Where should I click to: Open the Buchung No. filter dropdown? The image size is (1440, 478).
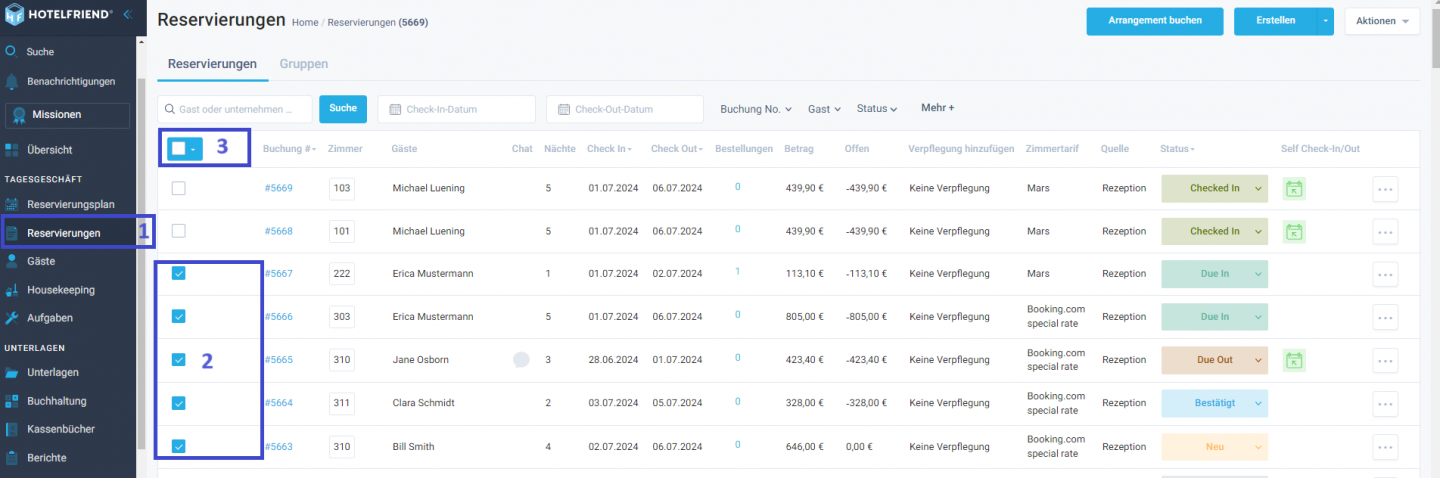pos(756,109)
